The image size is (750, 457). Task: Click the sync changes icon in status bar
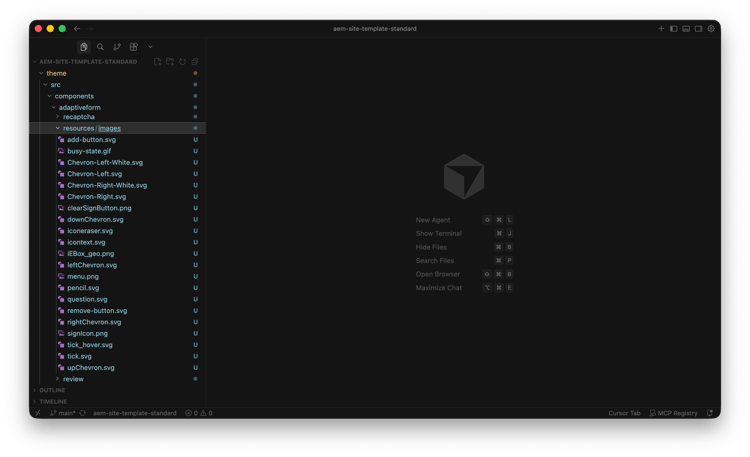coord(82,413)
